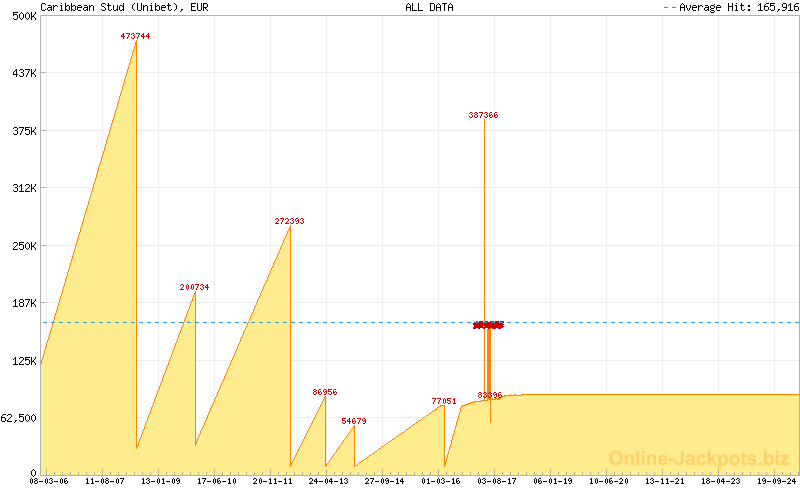Click the 473744 peak value label
The image size is (800, 490).
pos(135,36)
